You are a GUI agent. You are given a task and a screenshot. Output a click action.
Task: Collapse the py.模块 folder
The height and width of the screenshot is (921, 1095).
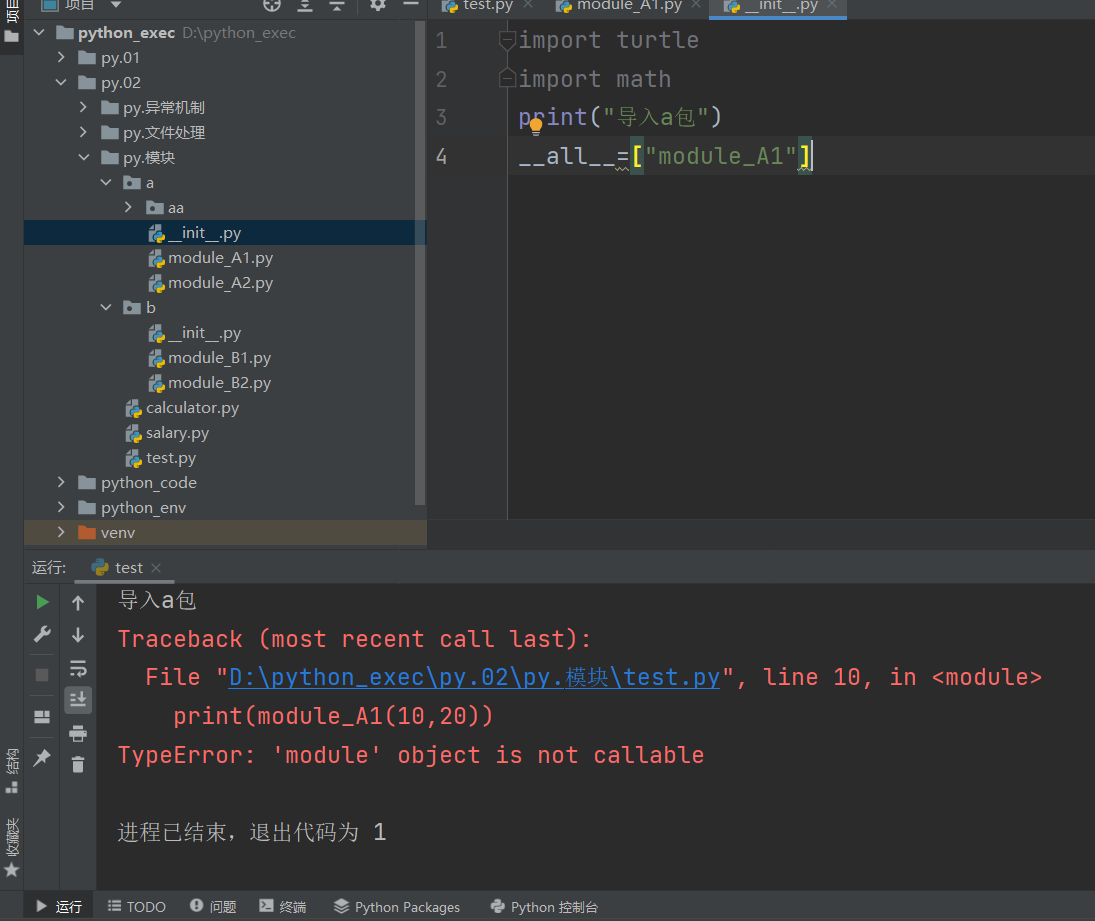click(84, 157)
